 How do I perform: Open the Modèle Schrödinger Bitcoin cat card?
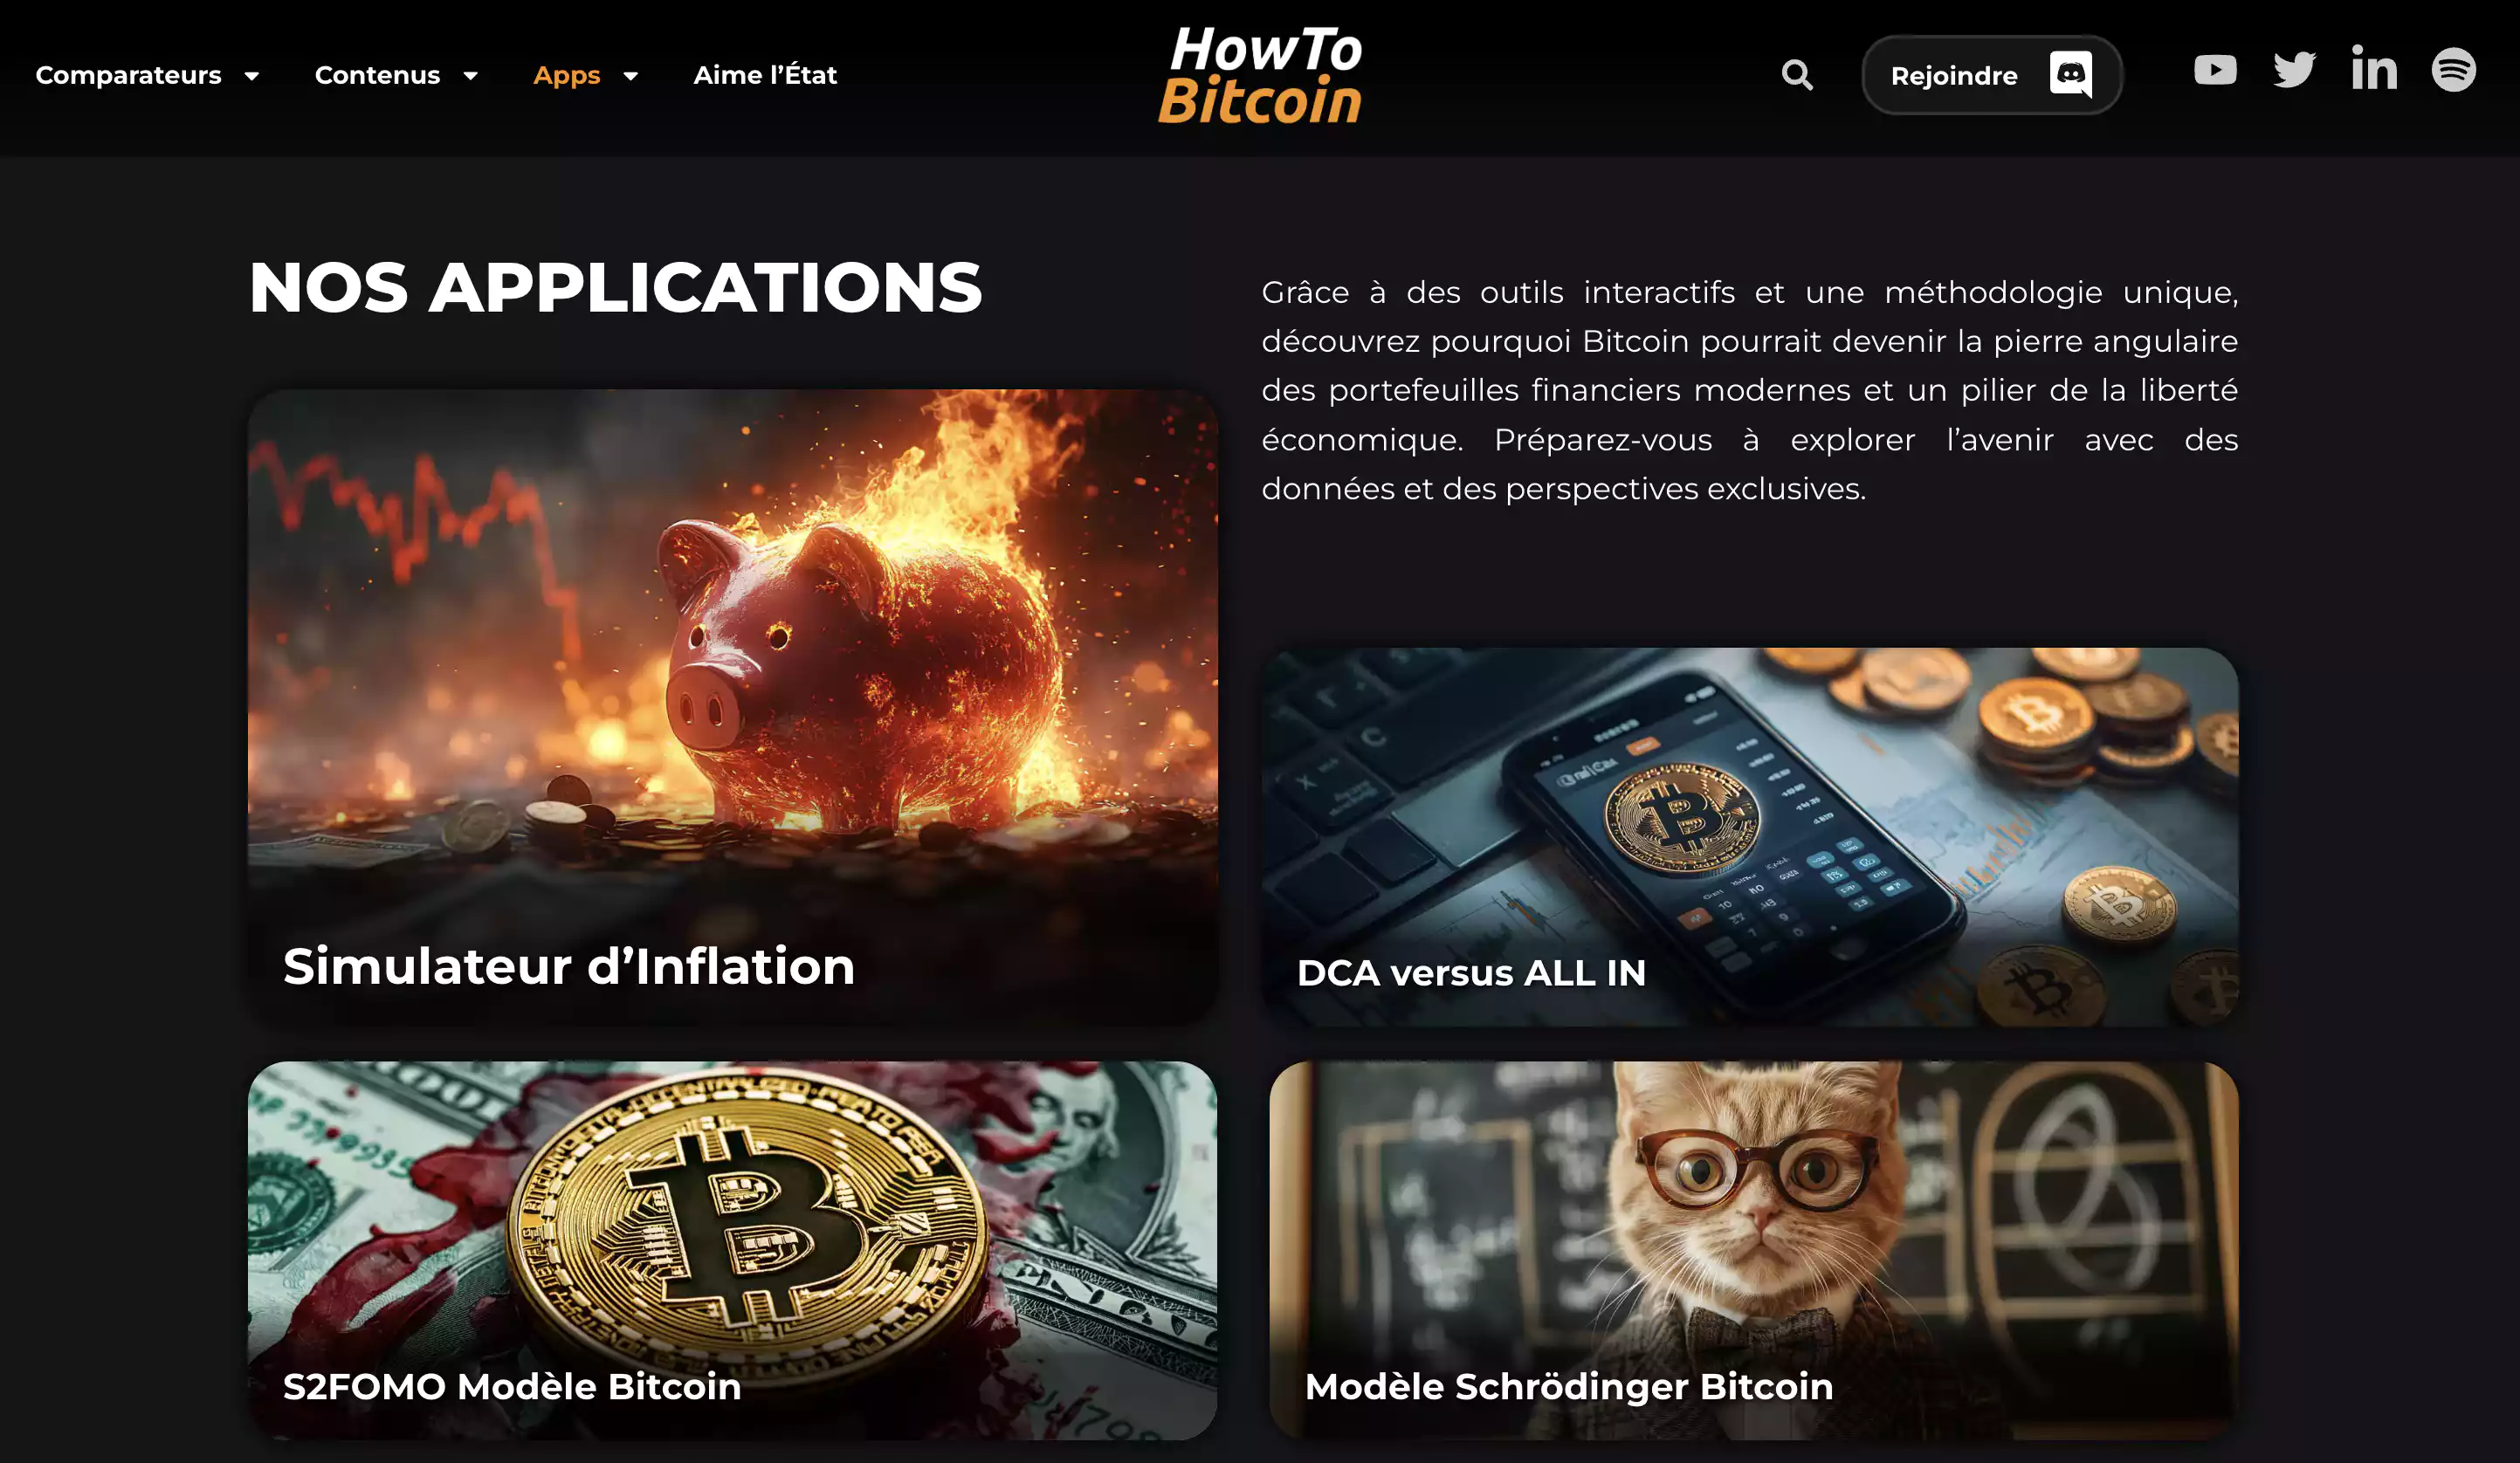pos(1753,1250)
